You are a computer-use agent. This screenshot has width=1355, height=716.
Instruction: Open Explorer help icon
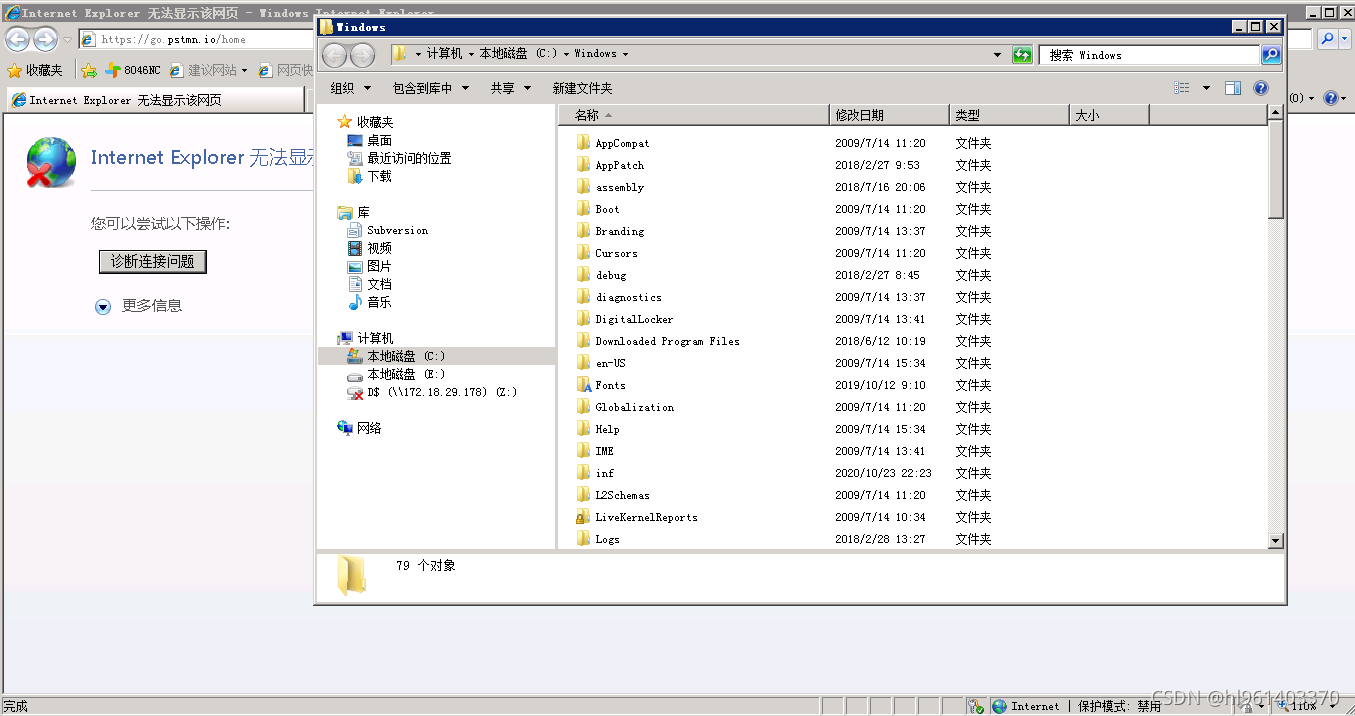pyautogui.click(x=1261, y=88)
